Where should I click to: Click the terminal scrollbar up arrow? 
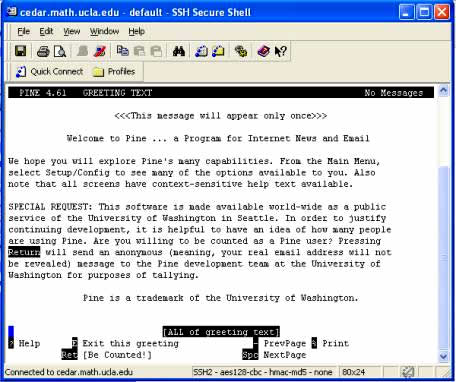tap(443, 90)
